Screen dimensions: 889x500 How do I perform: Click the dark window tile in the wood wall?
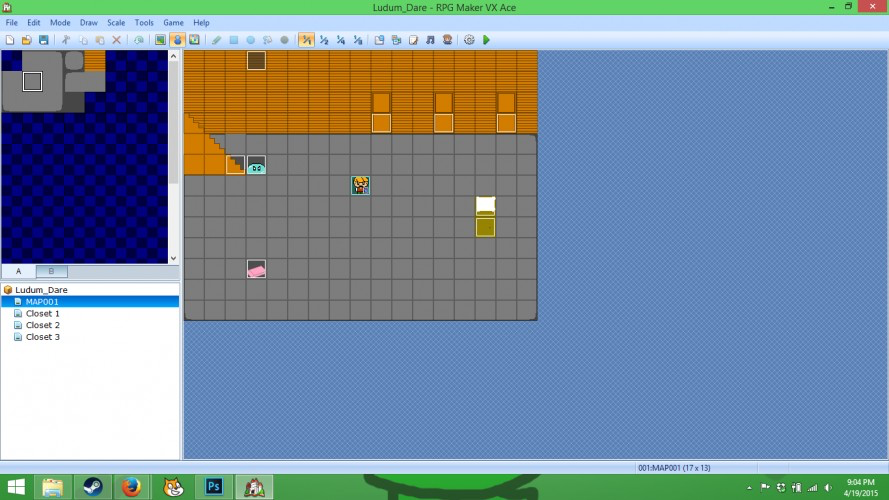256,61
